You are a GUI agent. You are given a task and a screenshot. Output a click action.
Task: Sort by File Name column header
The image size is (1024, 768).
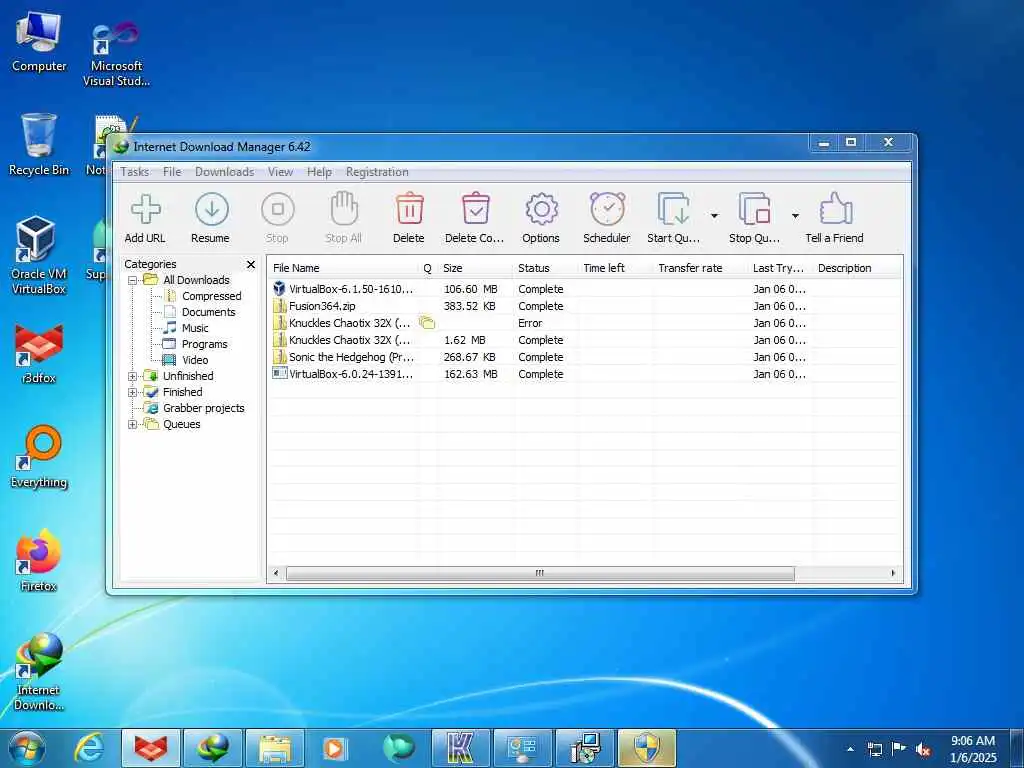click(x=343, y=268)
